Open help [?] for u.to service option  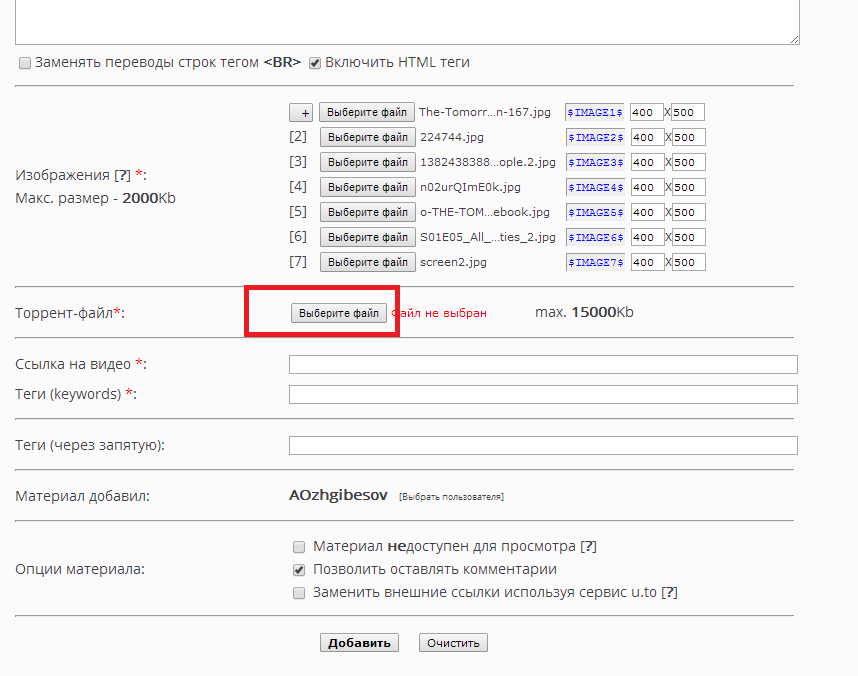click(669, 592)
